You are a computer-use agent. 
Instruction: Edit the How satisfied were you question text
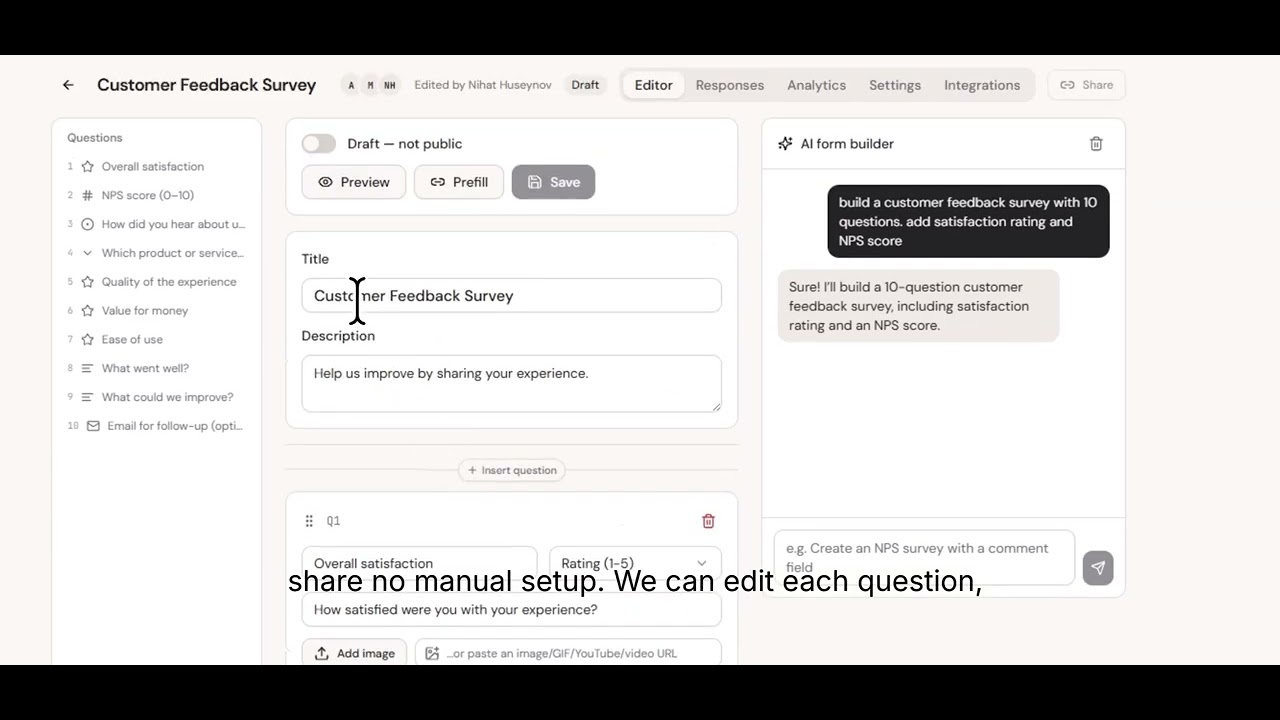pos(512,610)
